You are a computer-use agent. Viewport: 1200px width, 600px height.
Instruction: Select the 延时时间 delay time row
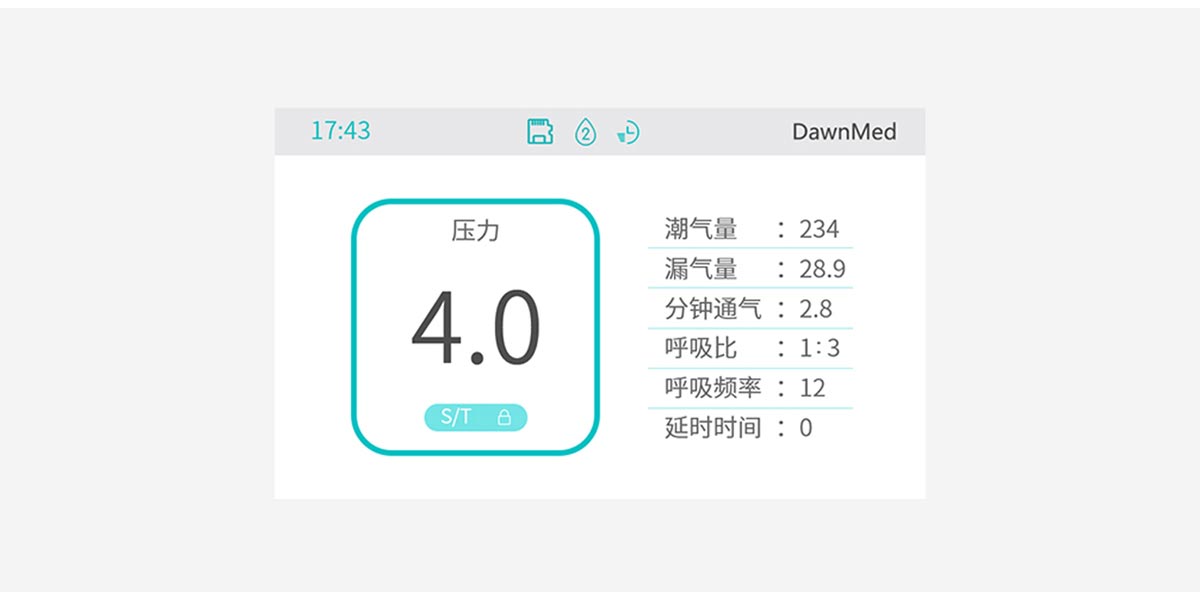coord(750,428)
